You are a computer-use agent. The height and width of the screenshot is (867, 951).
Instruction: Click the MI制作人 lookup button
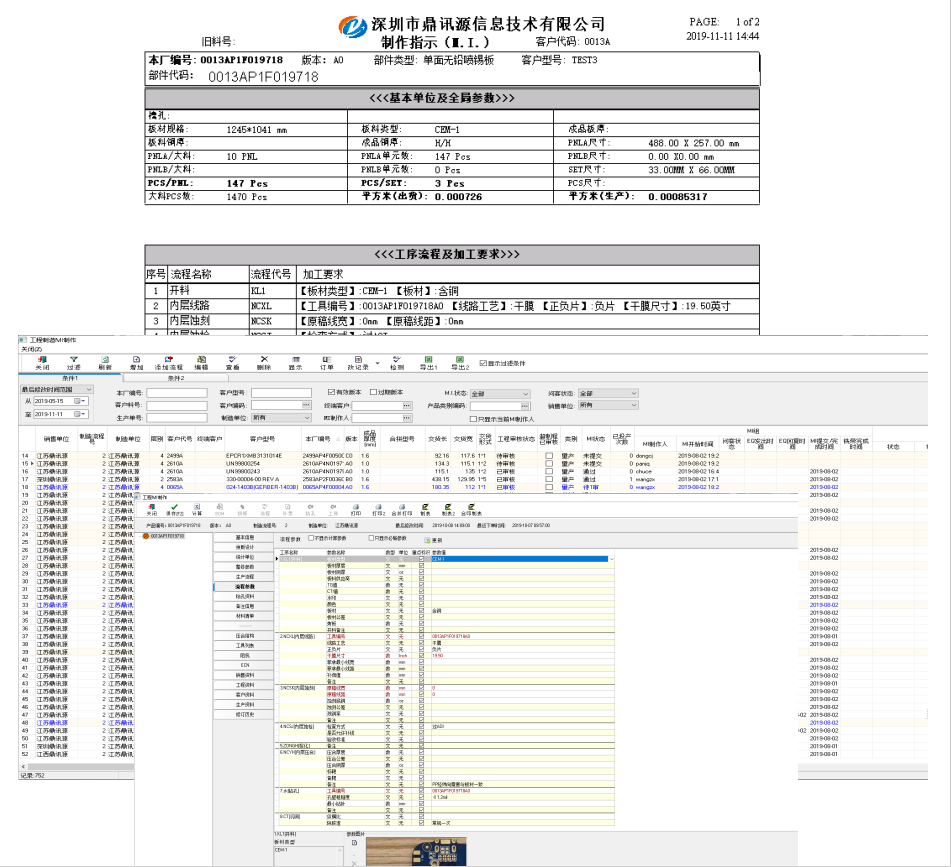coord(407,418)
